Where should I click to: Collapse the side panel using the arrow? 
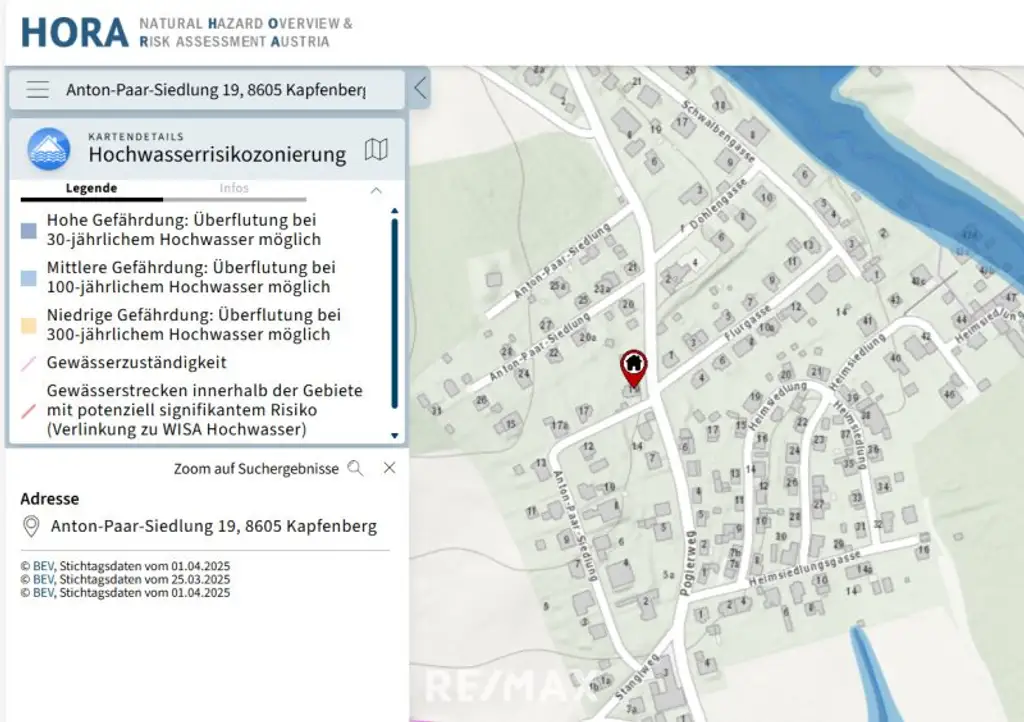click(420, 87)
